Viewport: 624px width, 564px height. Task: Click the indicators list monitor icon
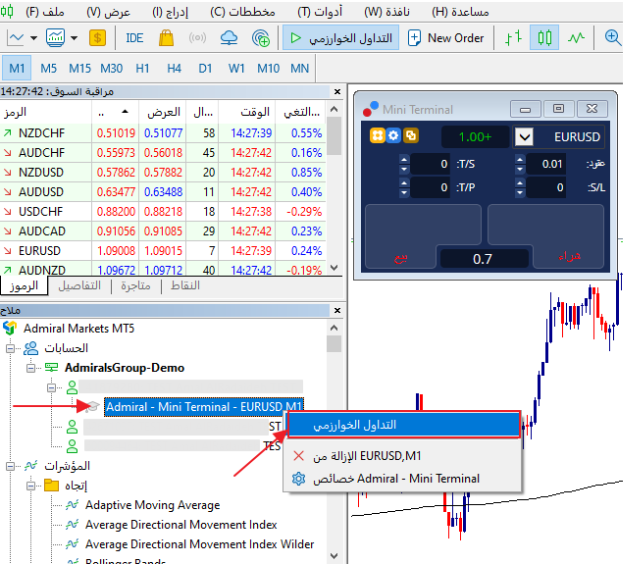[55, 38]
